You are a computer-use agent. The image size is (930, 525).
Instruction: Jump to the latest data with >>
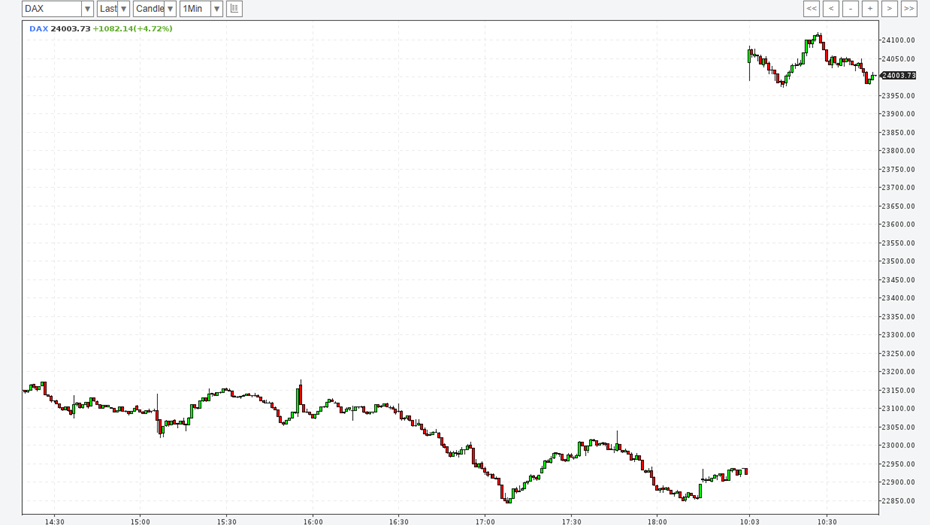909,9
